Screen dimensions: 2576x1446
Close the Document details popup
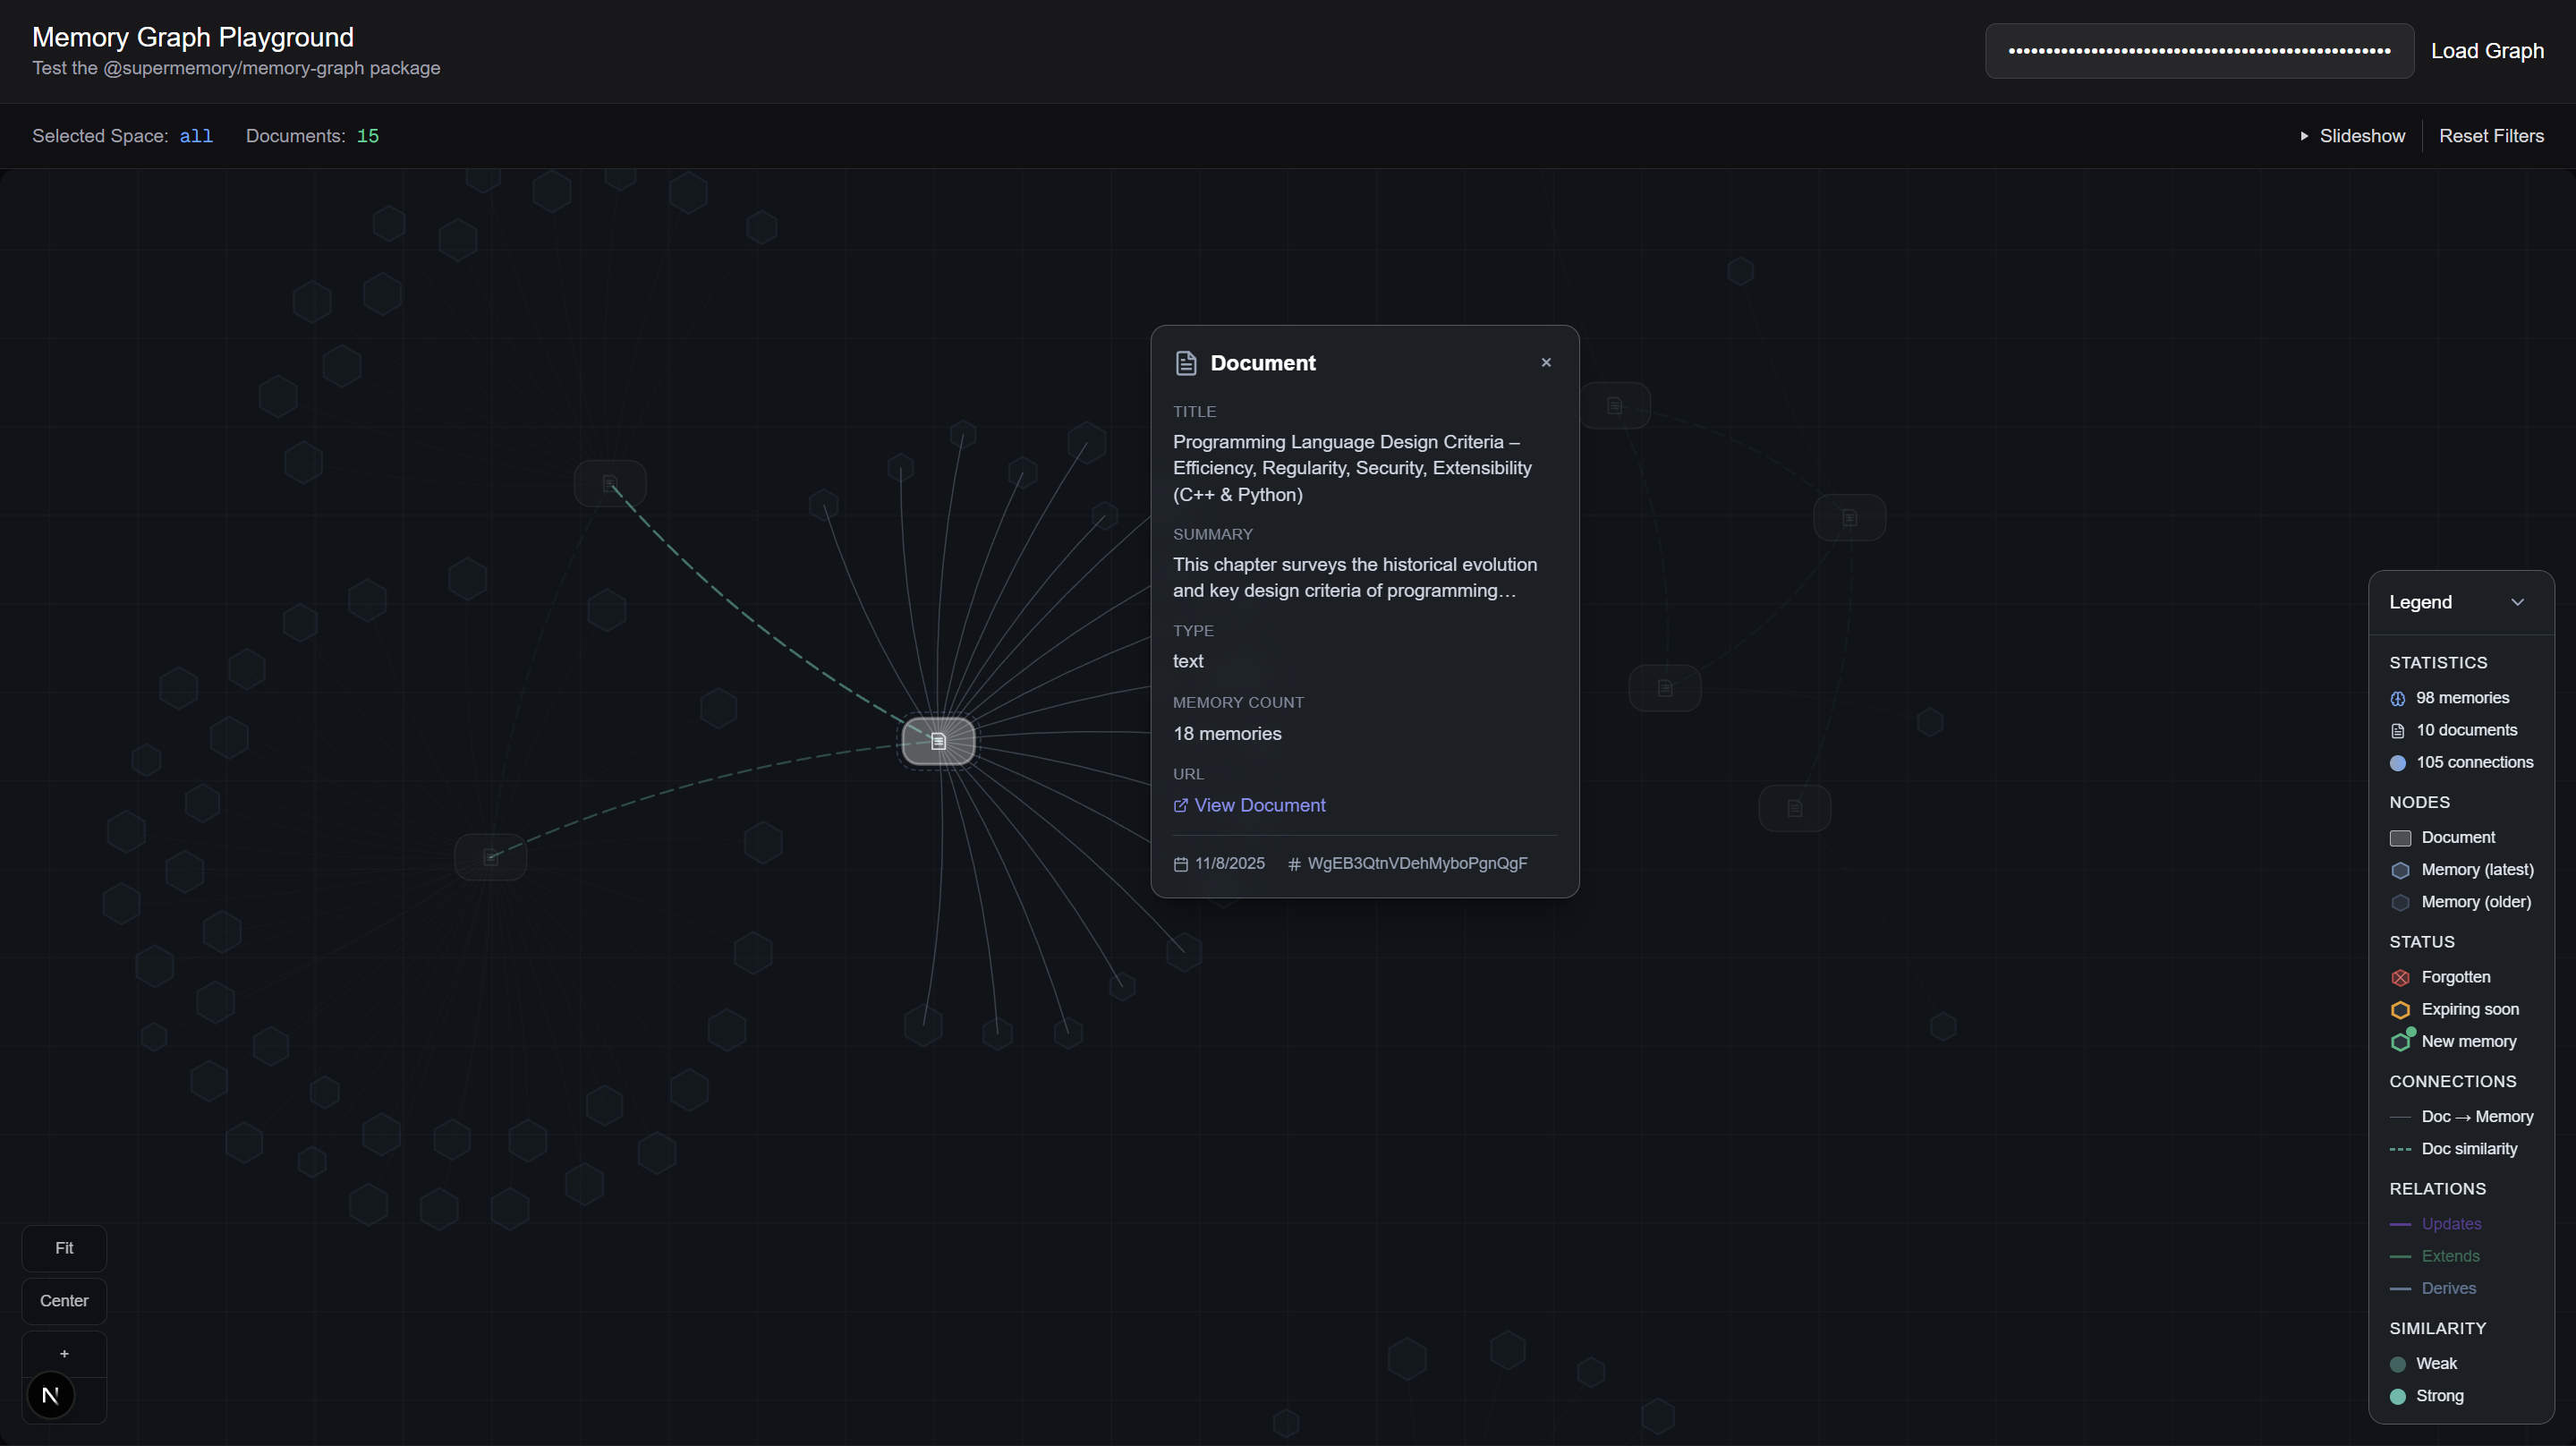tap(1546, 363)
